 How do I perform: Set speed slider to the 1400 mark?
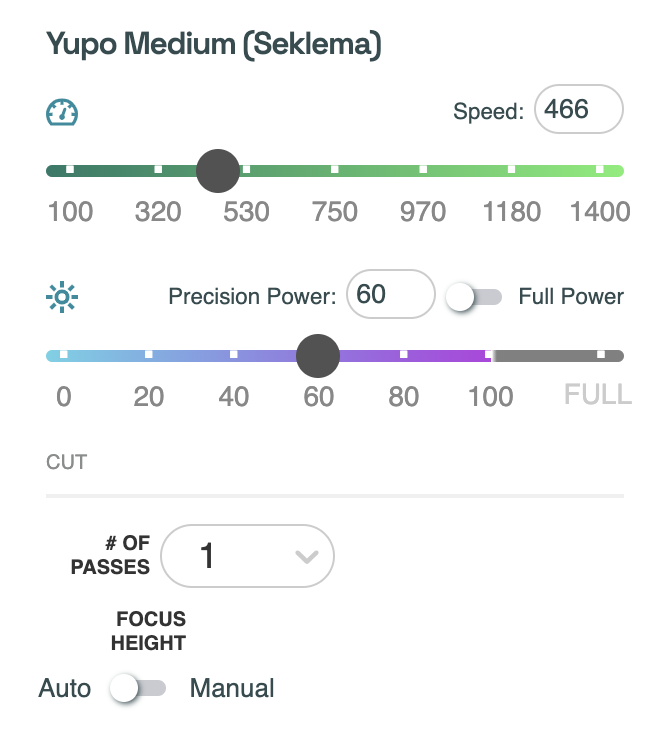[x=600, y=171]
